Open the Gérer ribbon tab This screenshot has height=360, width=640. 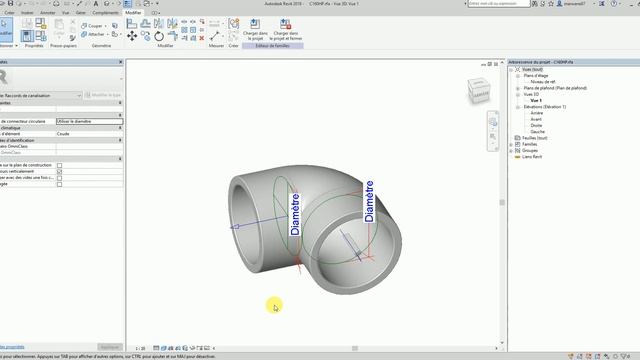click(x=81, y=13)
